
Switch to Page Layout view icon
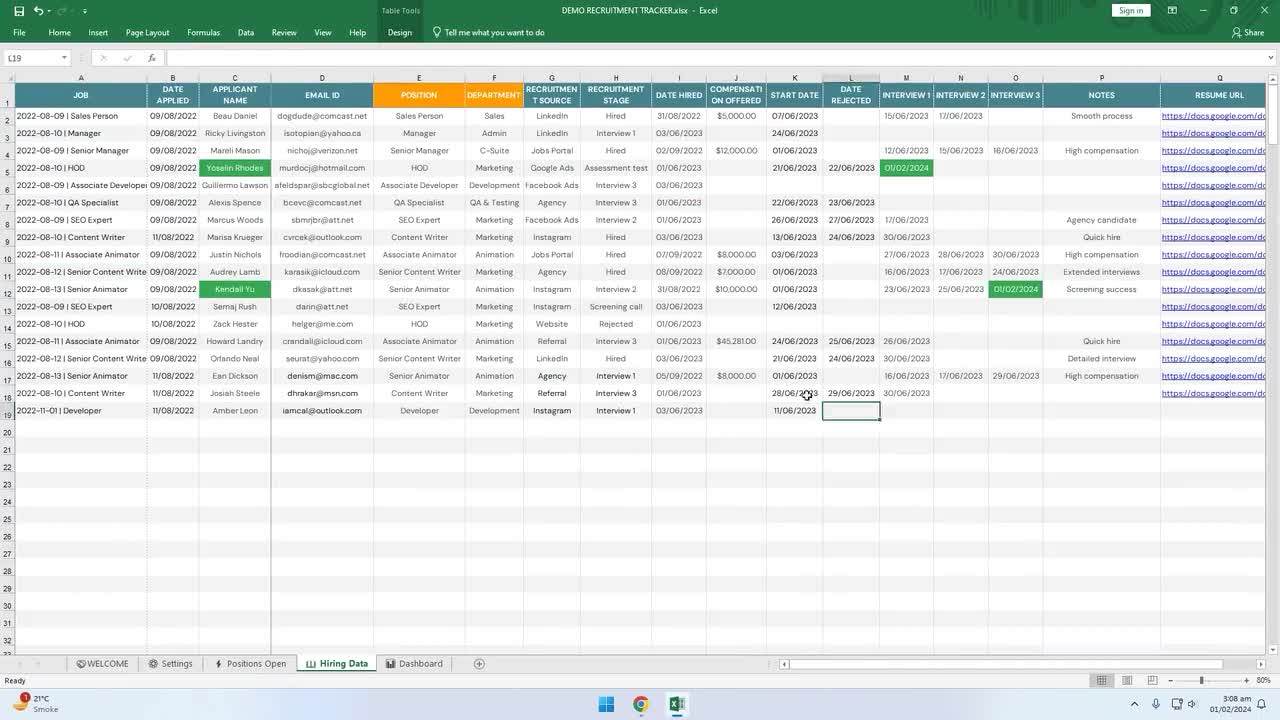tap(1127, 681)
